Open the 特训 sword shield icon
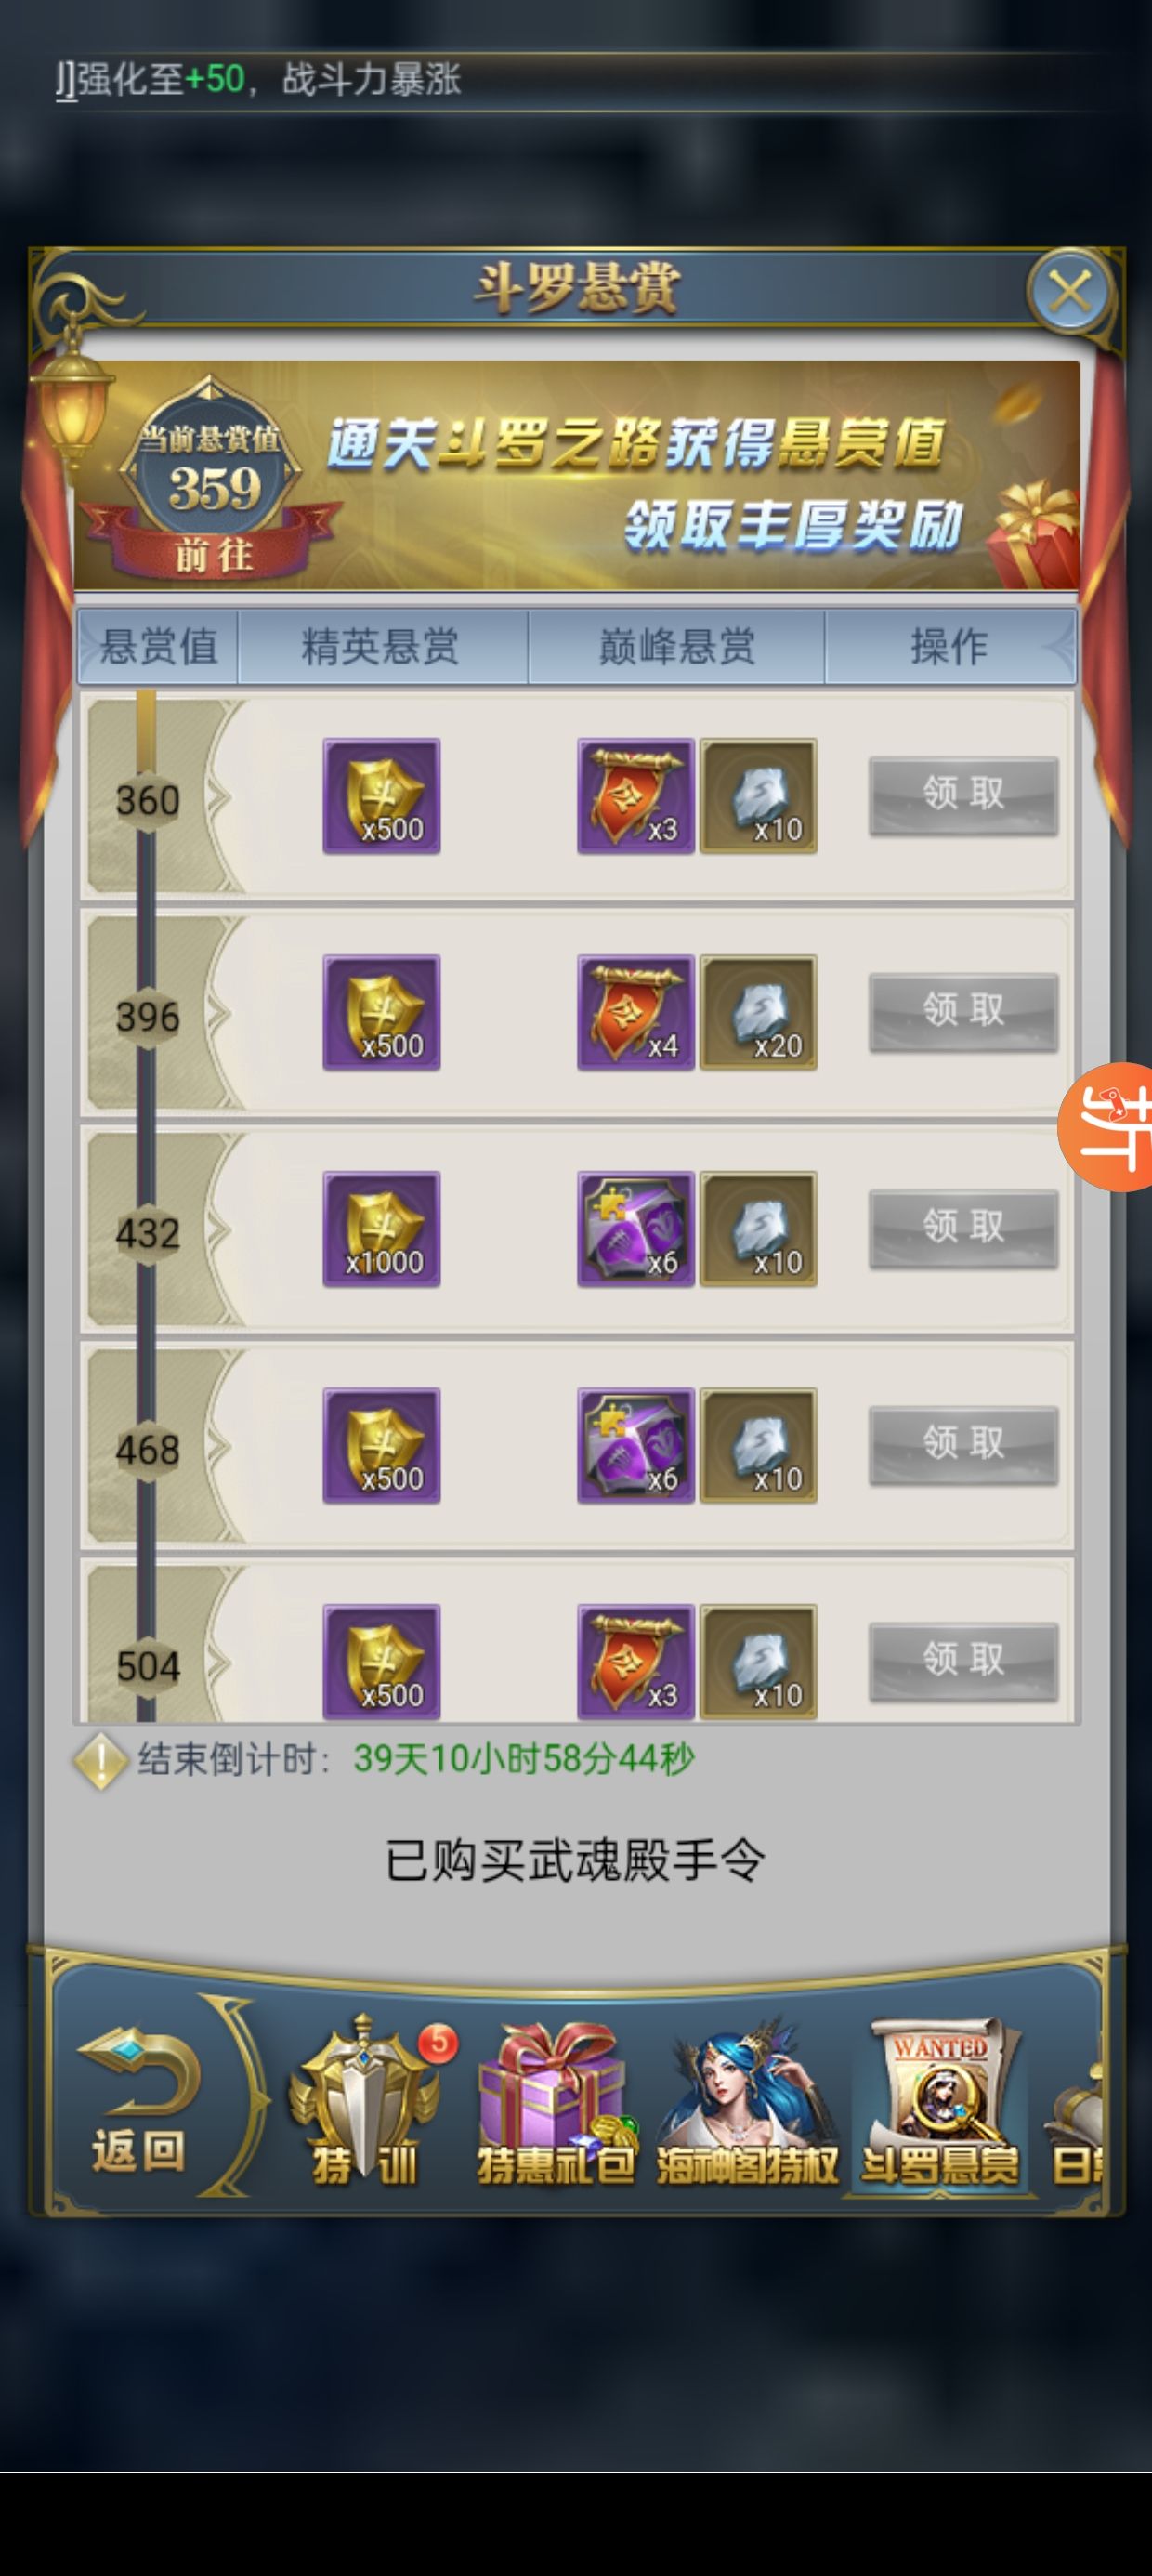The height and width of the screenshot is (2576, 1152). (x=366, y=2102)
